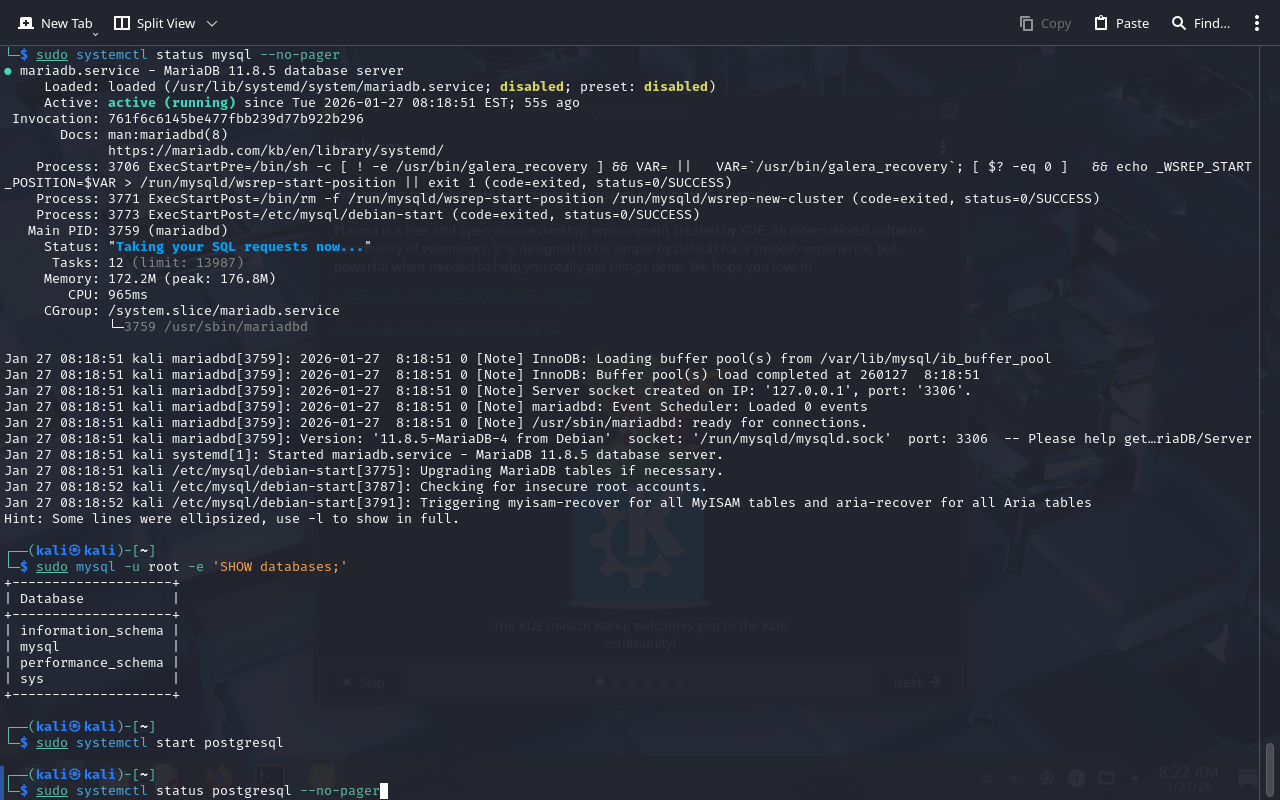Screen dimensions: 1280x800
Task: Click information_schema in the database table
Action: tap(91, 631)
